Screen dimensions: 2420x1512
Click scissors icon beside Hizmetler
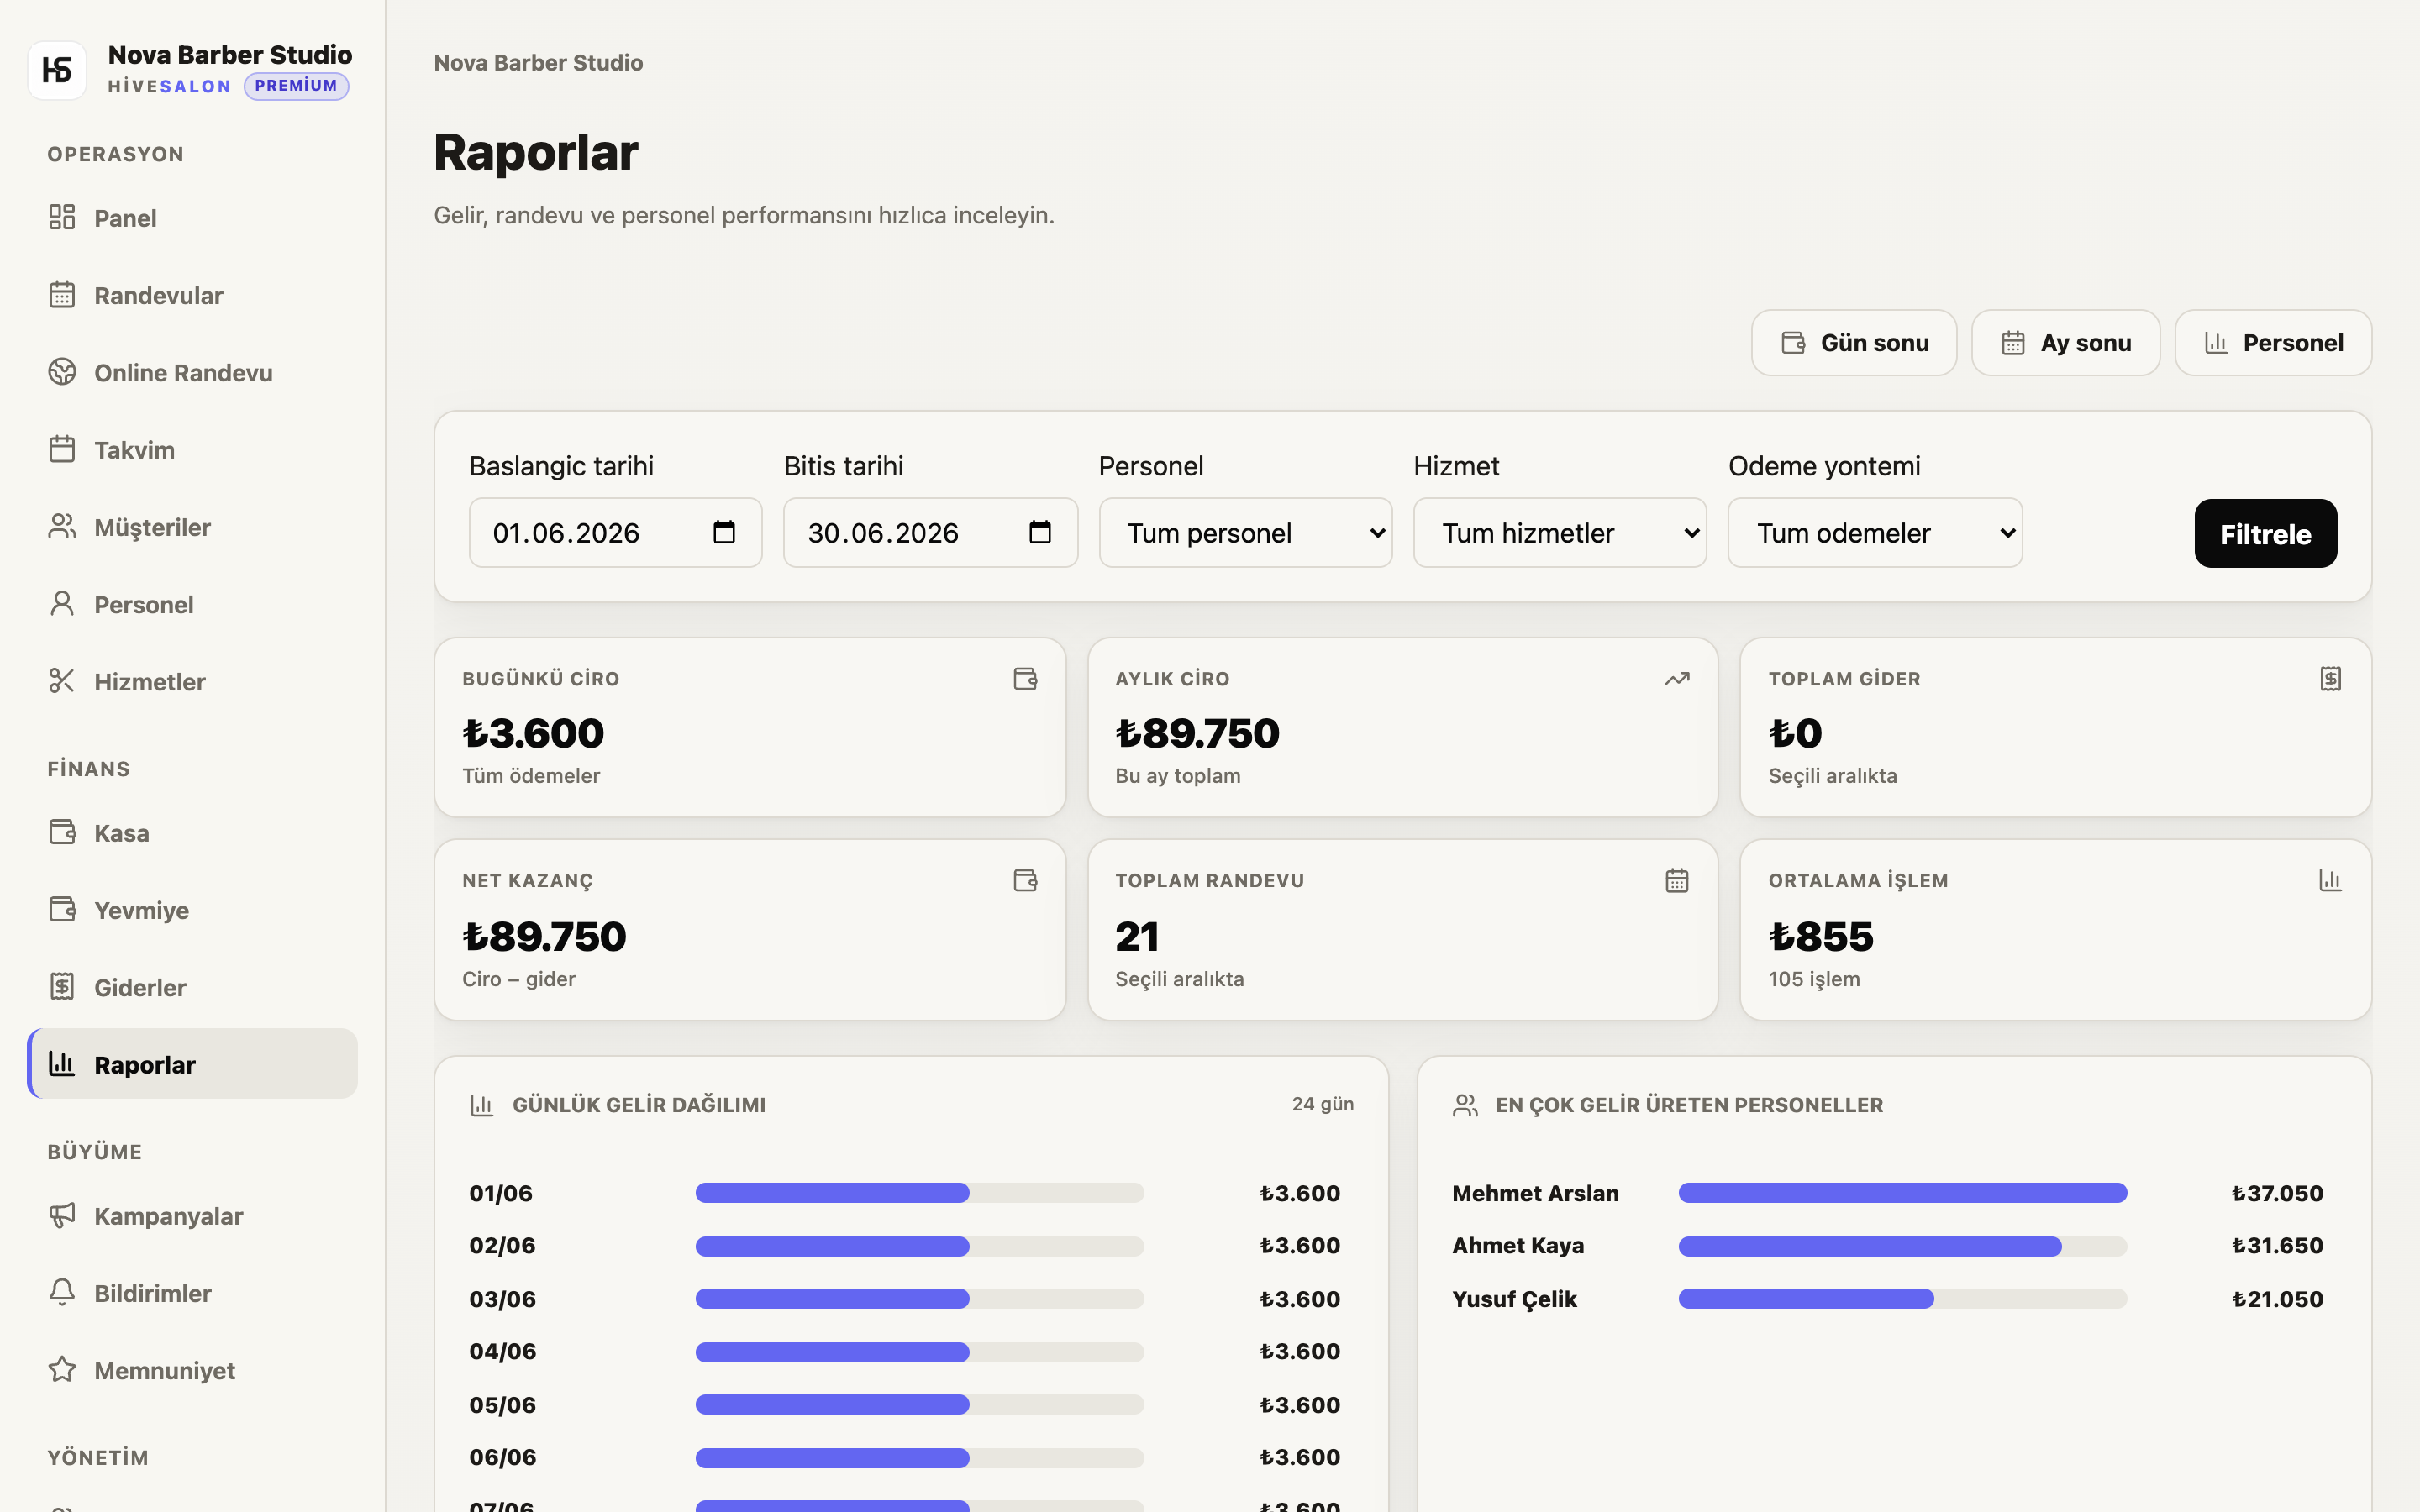(62, 681)
